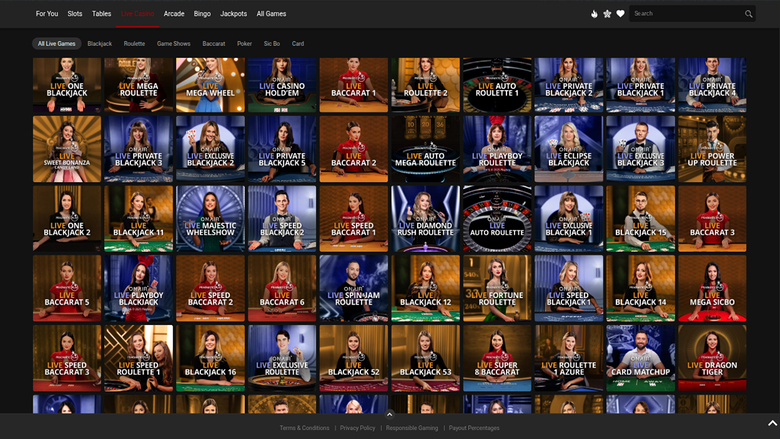This screenshot has width=780, height=439.
Task: Open the Arcade menu
Action: [174, 14]
